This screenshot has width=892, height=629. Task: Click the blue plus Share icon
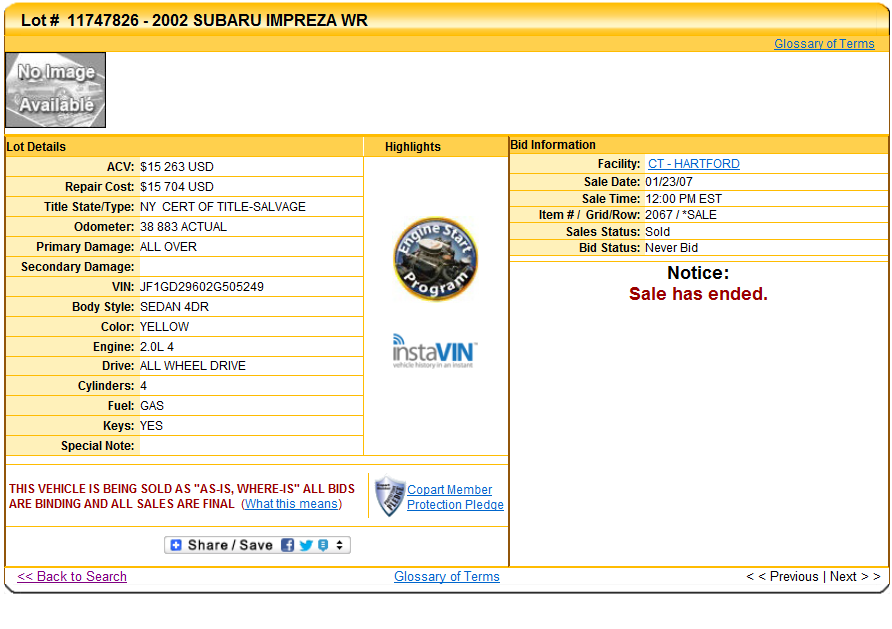[176, 545]
